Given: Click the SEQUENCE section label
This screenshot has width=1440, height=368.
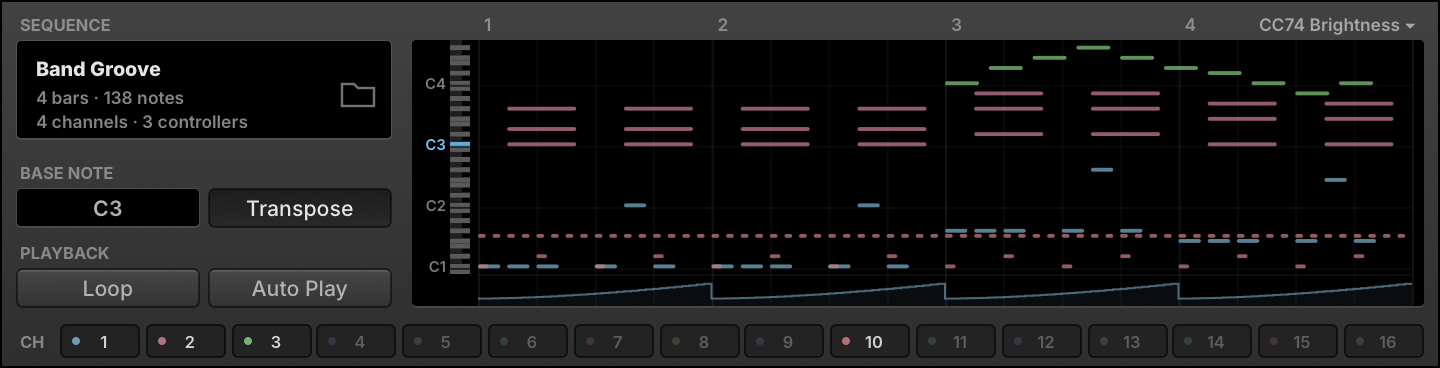Looking at the screenshot, I should pyautogui.click(x=65, y=25).
